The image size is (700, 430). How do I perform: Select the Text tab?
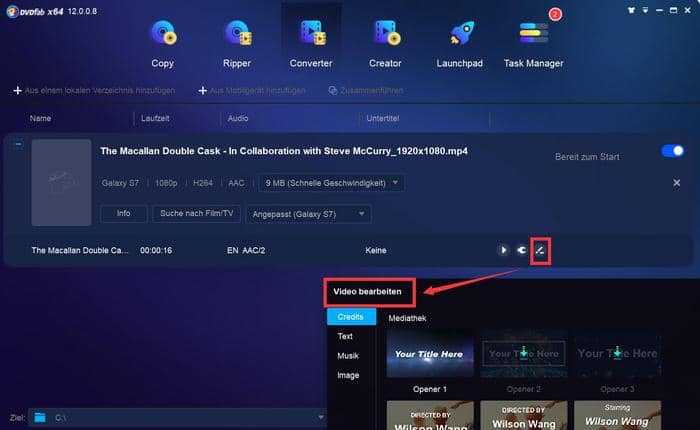coord(345,336)
